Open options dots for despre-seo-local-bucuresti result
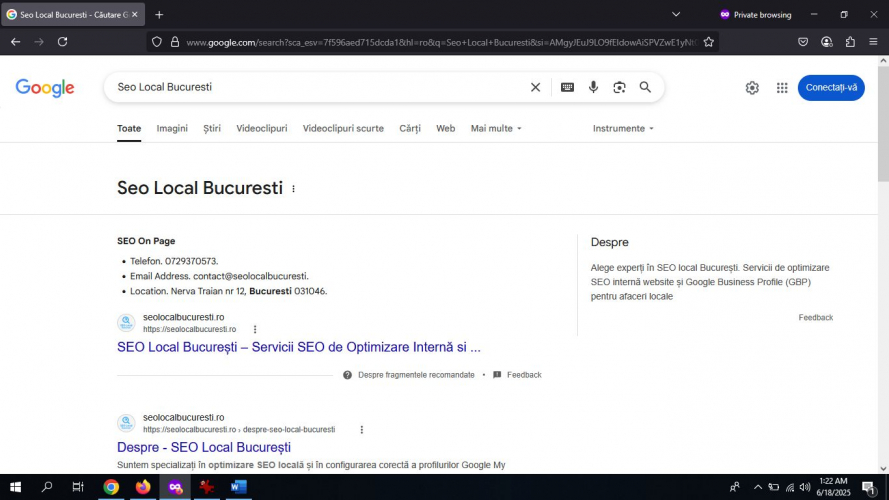889x500 pixels. click(x=362, y=430)
